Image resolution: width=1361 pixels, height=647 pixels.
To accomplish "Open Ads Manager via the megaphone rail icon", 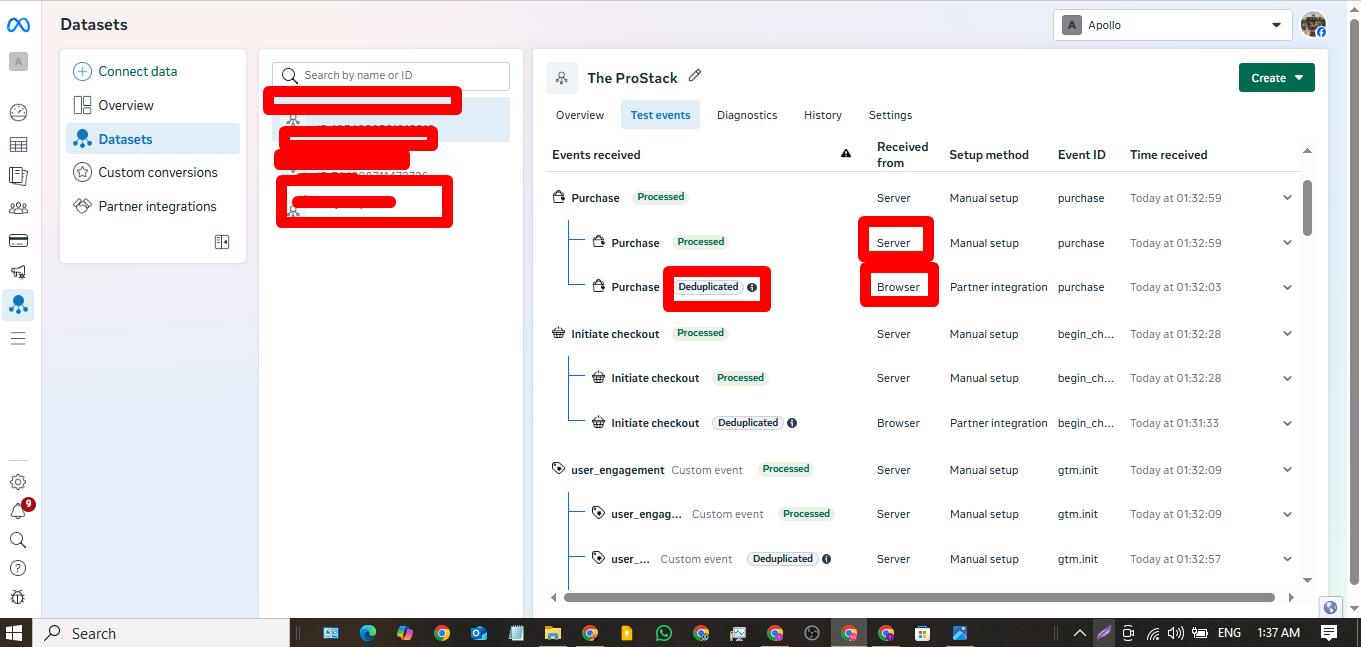I will coord(18,271).
